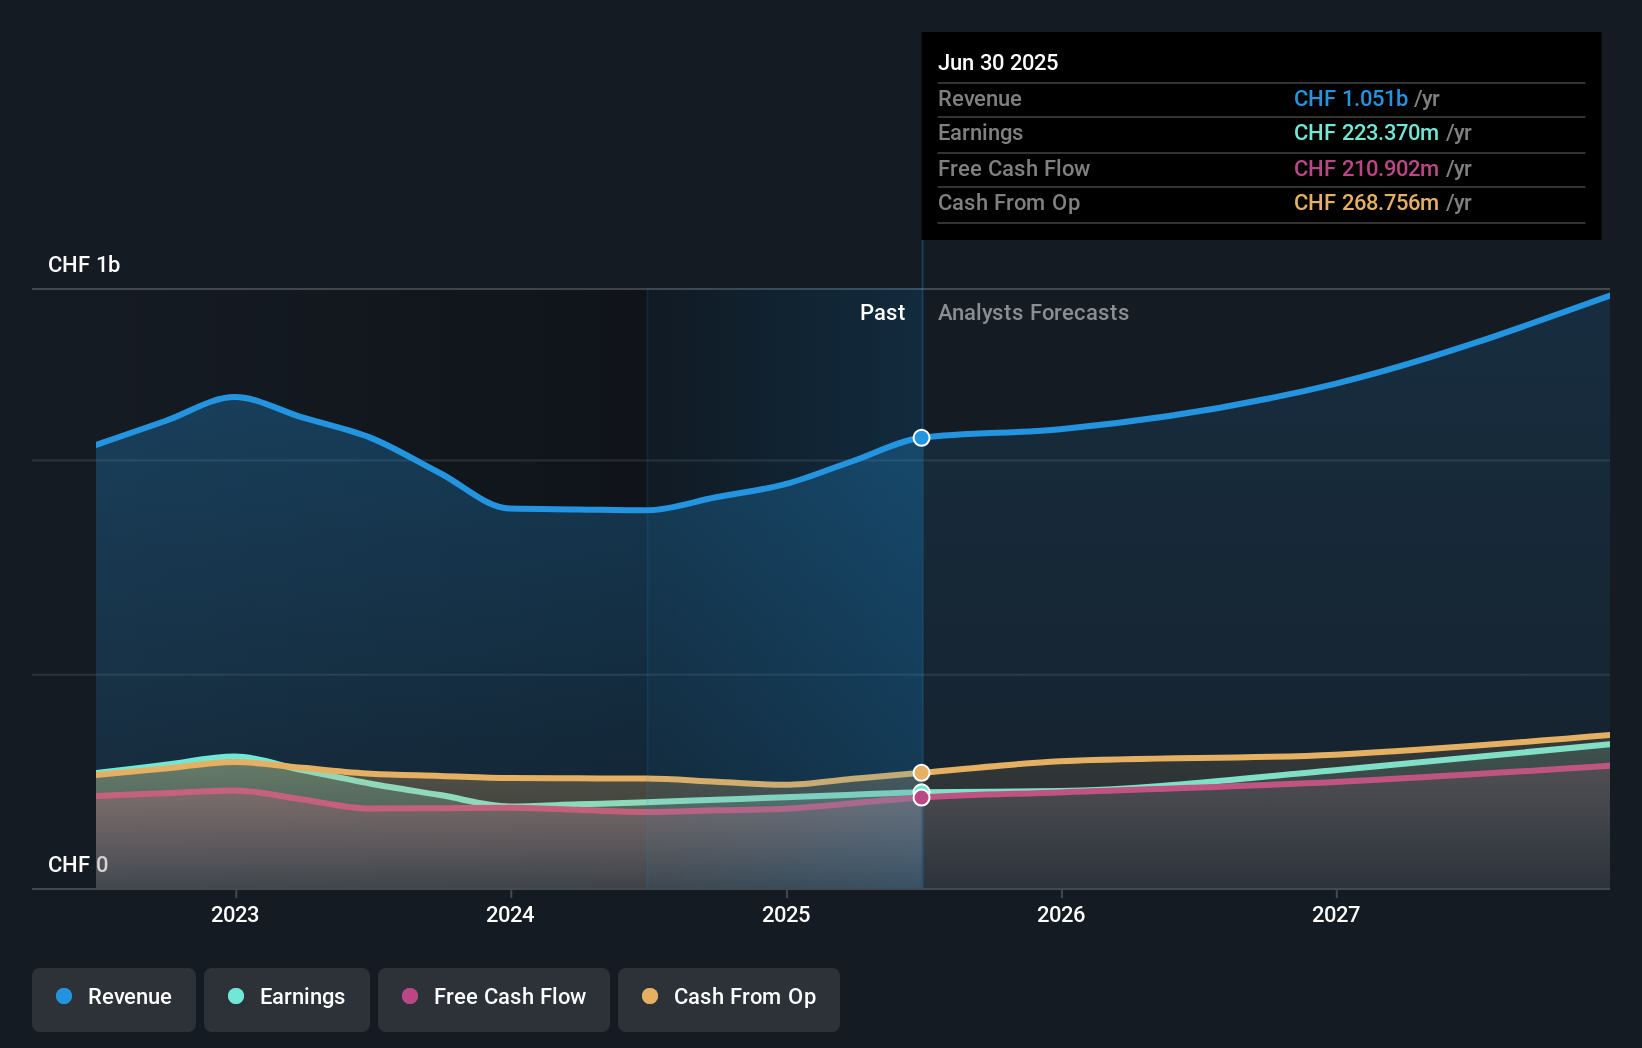The height and width of the screenshot is (1048, 1642).
Task: Toggle the Revenue series visibility
Action: pos(113,999)
